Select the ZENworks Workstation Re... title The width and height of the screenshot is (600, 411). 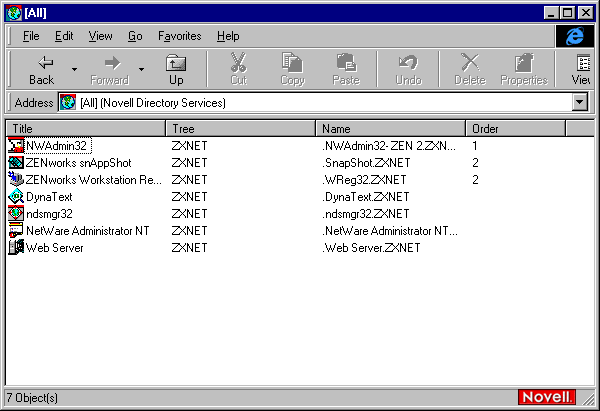(x=94, y=179)
